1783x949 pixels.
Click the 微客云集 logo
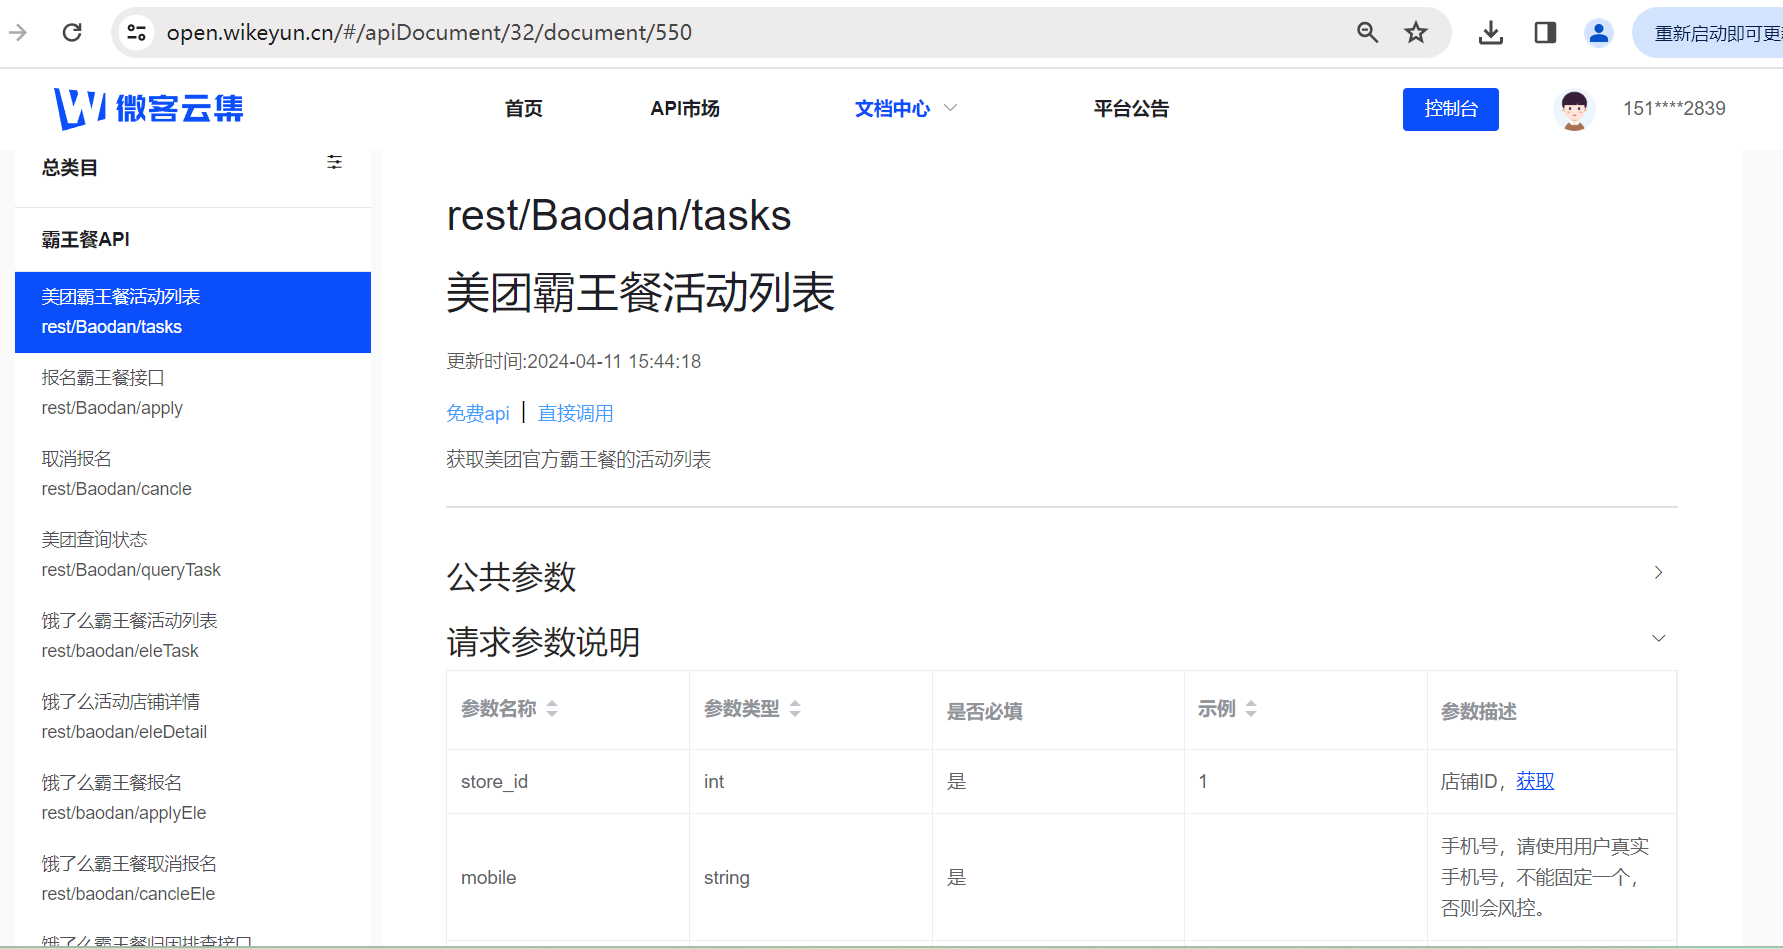click(148, 108)
